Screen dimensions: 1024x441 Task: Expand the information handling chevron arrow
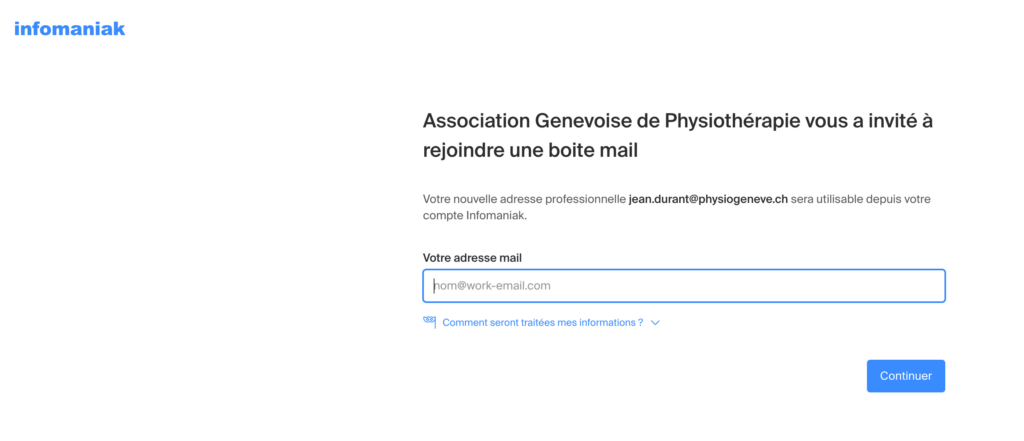655,323
